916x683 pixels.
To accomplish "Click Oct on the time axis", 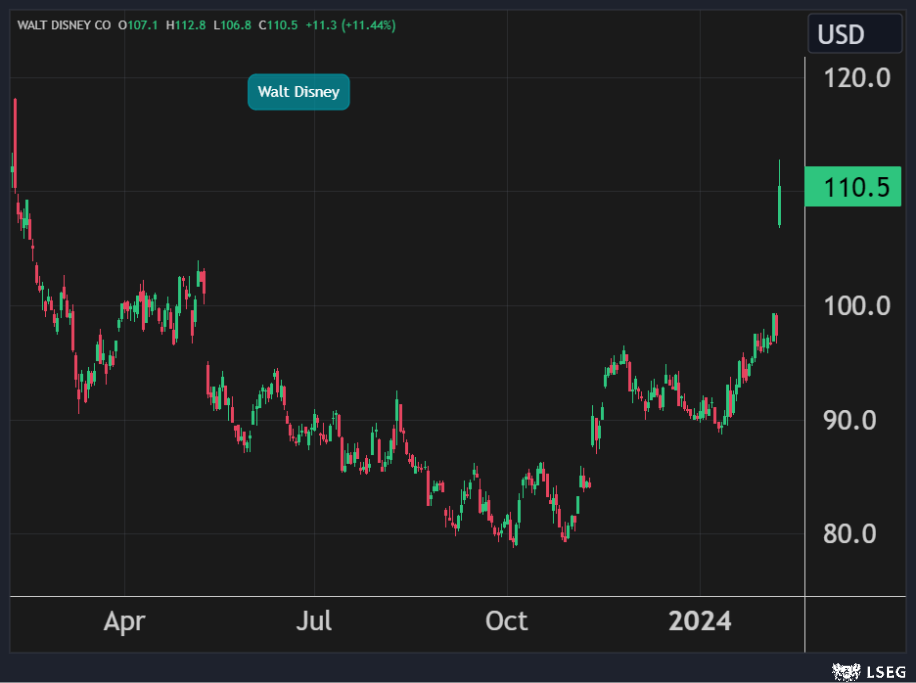I will tap(506, 621).
